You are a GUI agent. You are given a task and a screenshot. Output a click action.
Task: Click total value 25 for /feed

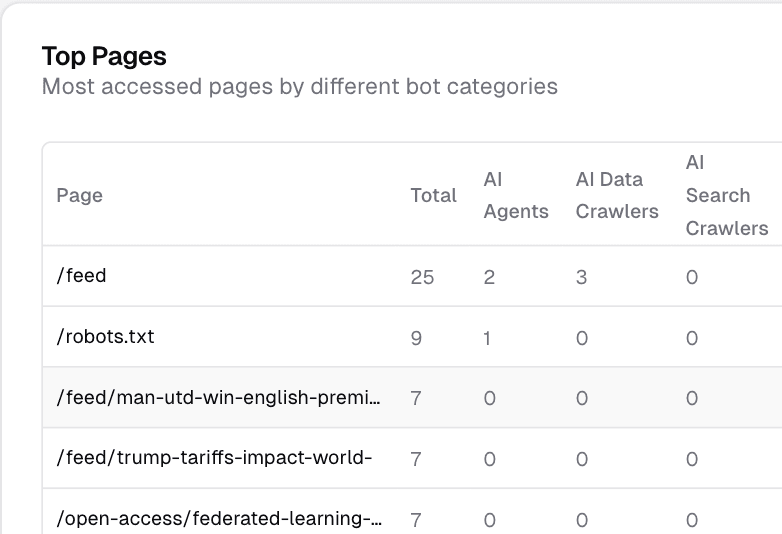pos(422,277)
